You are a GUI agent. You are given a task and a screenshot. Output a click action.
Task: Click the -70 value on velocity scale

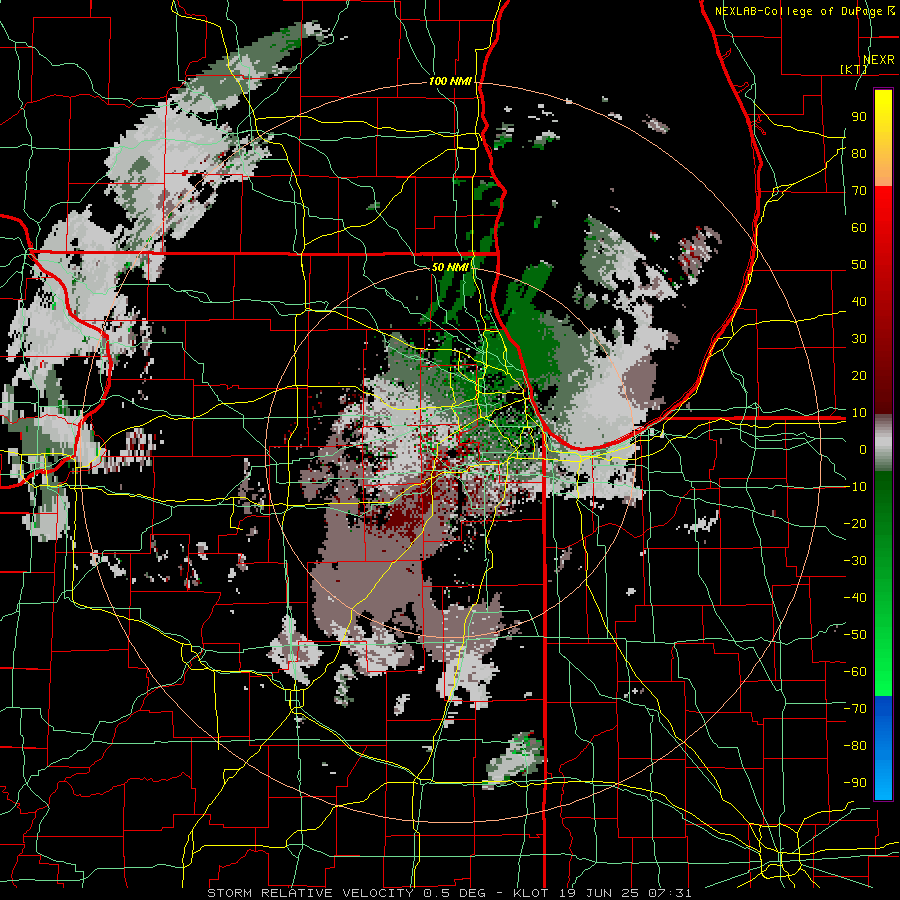[x=855, y=708]
